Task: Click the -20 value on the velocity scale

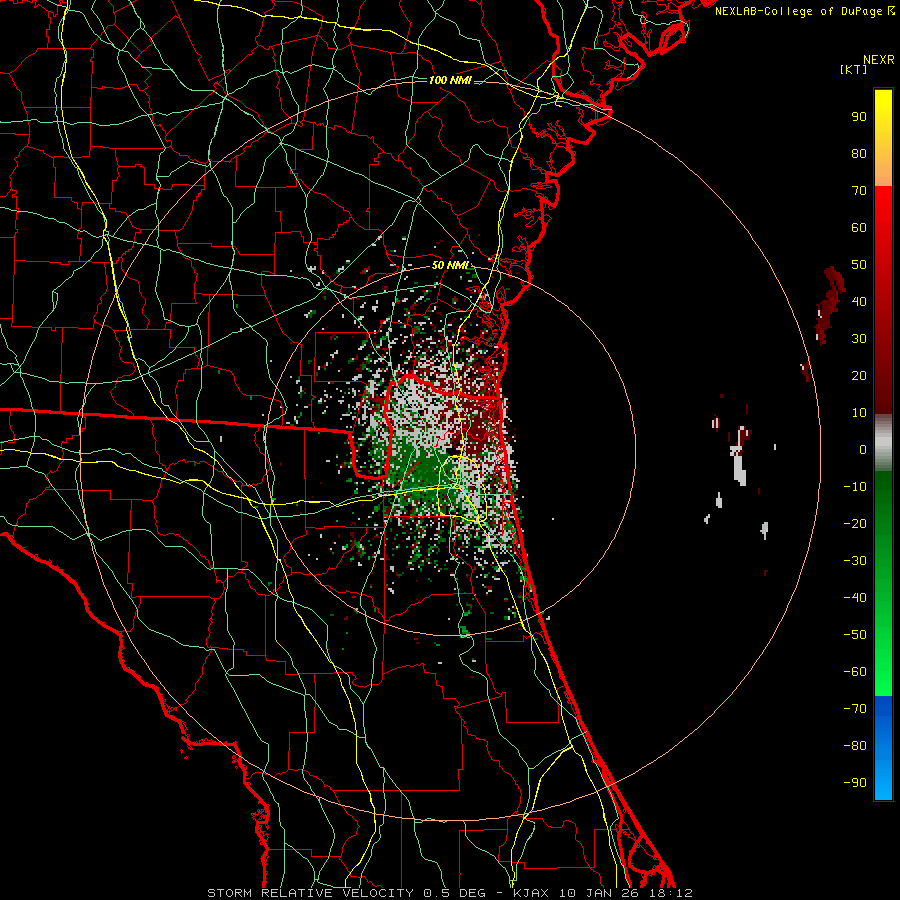Action: (855, 523)
